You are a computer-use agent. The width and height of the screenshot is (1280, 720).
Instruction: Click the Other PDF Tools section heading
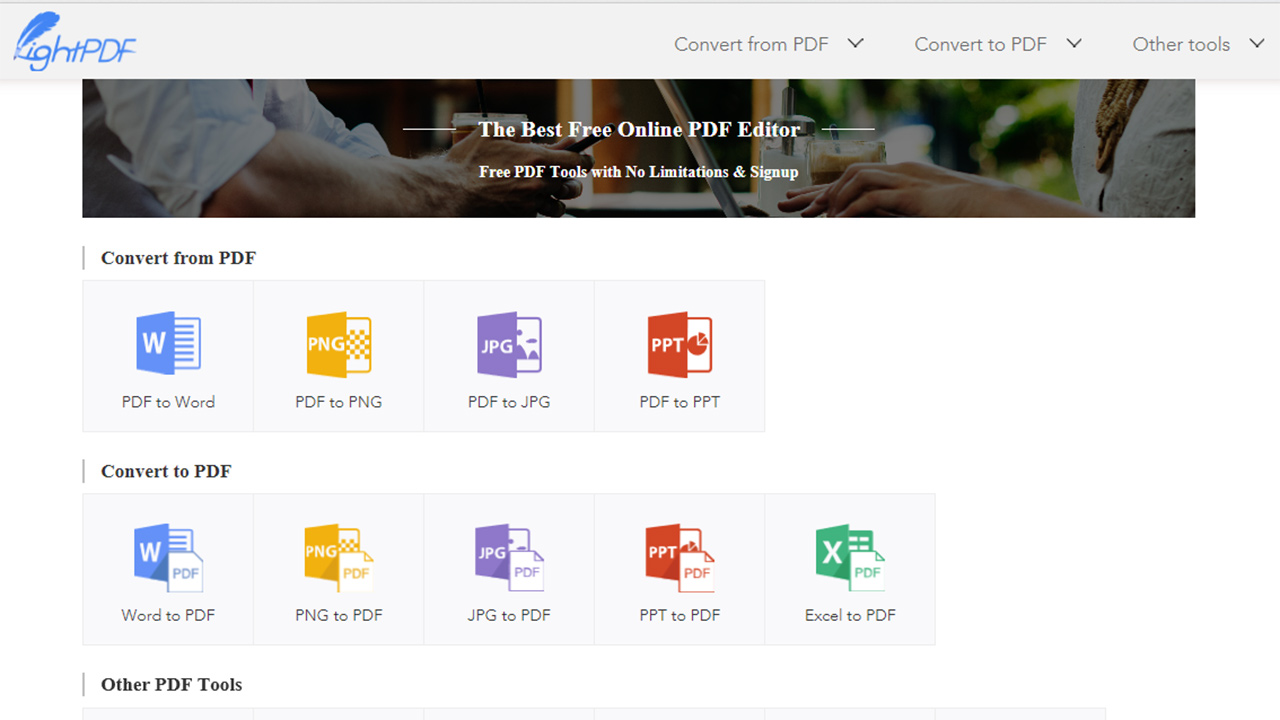(171, 685)
